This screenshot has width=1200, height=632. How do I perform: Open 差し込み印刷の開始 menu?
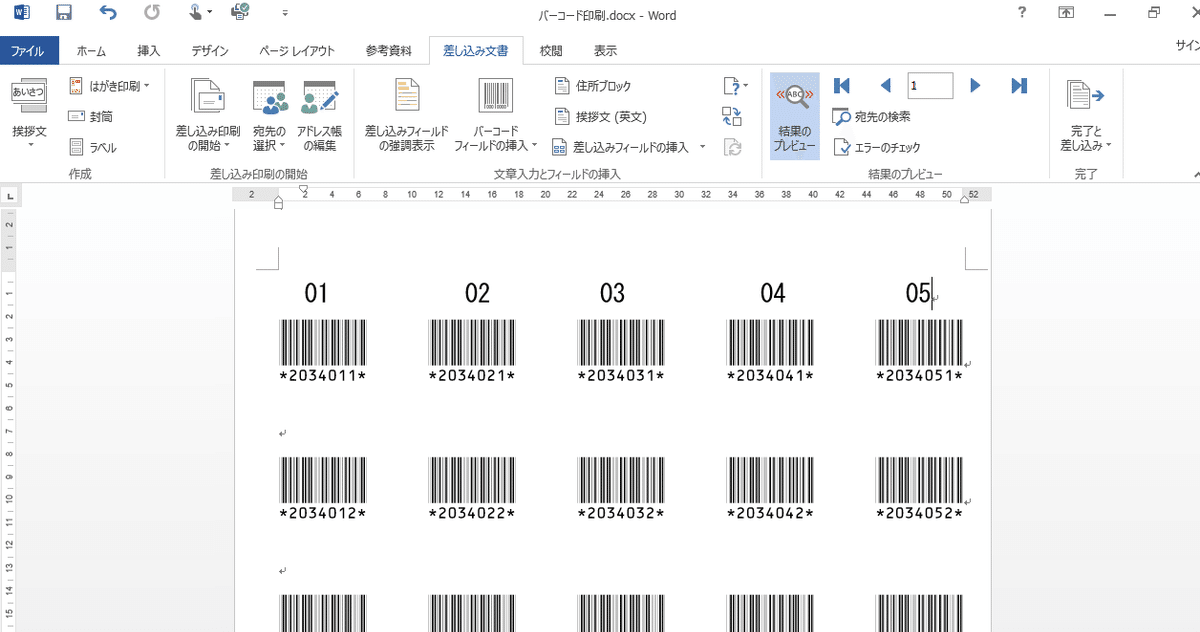click(208, 116)
